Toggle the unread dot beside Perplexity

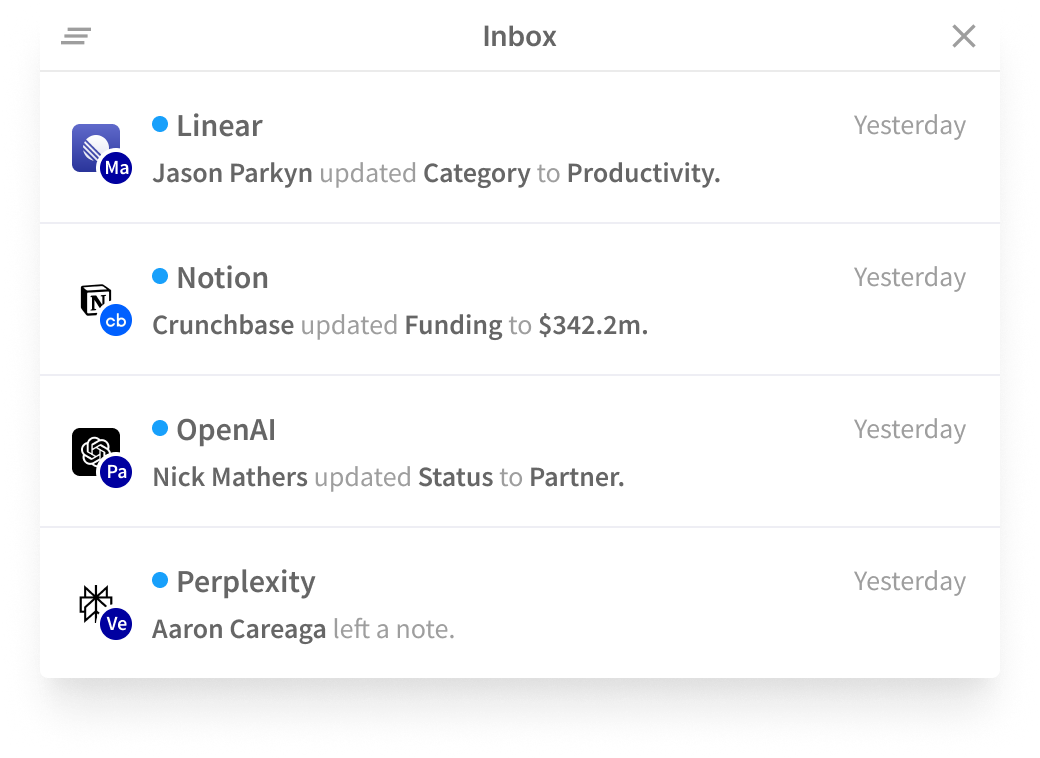[160, 580]
